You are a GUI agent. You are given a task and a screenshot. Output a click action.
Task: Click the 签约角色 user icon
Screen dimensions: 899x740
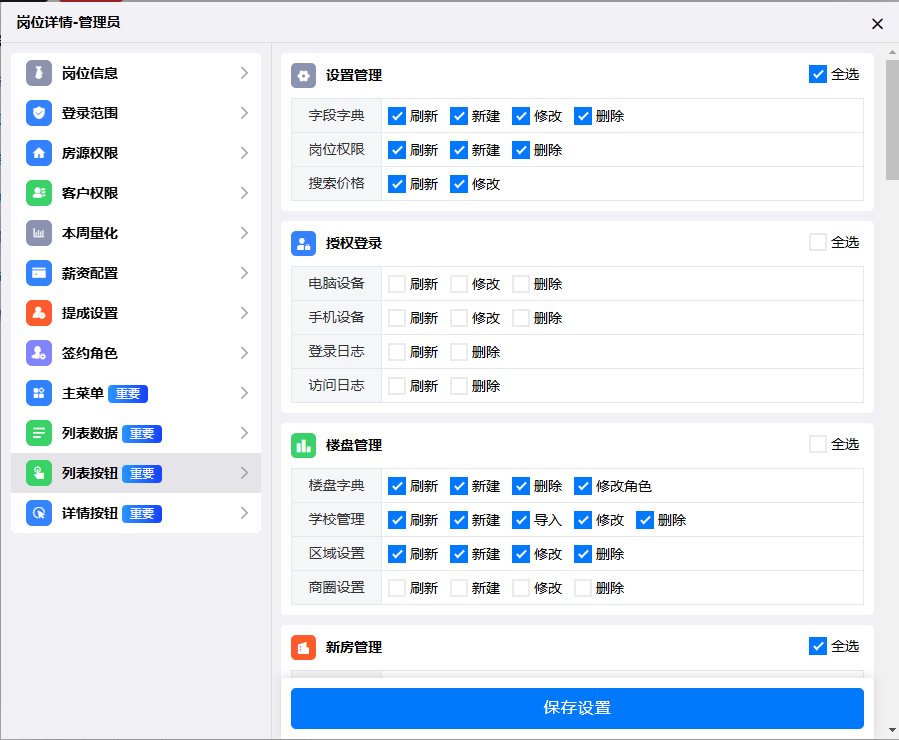tap(38, 353)
